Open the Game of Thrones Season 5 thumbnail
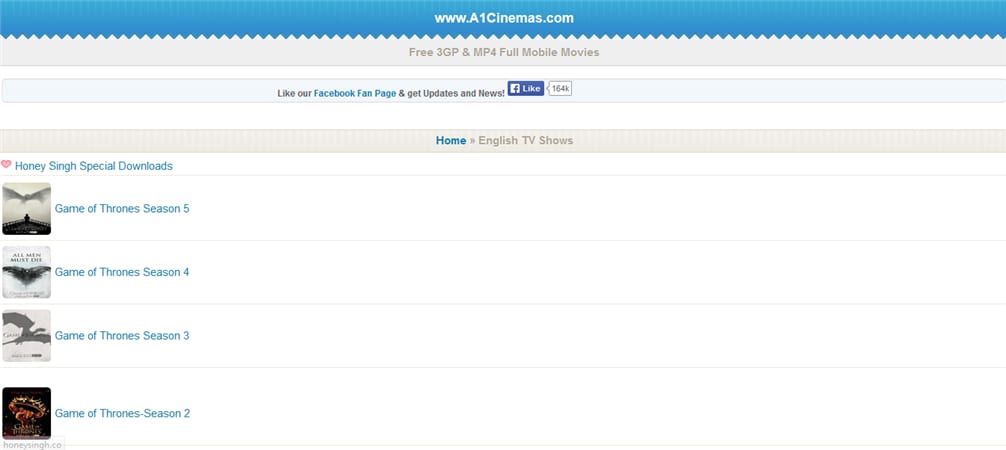The image size is (1006, 450). [x=26, y=209]
